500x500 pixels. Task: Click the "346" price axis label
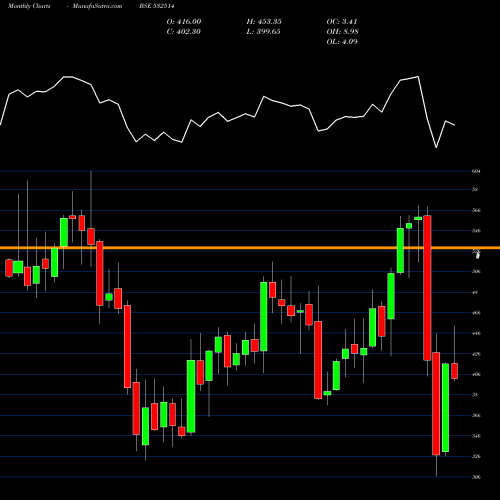click(476, 436)
